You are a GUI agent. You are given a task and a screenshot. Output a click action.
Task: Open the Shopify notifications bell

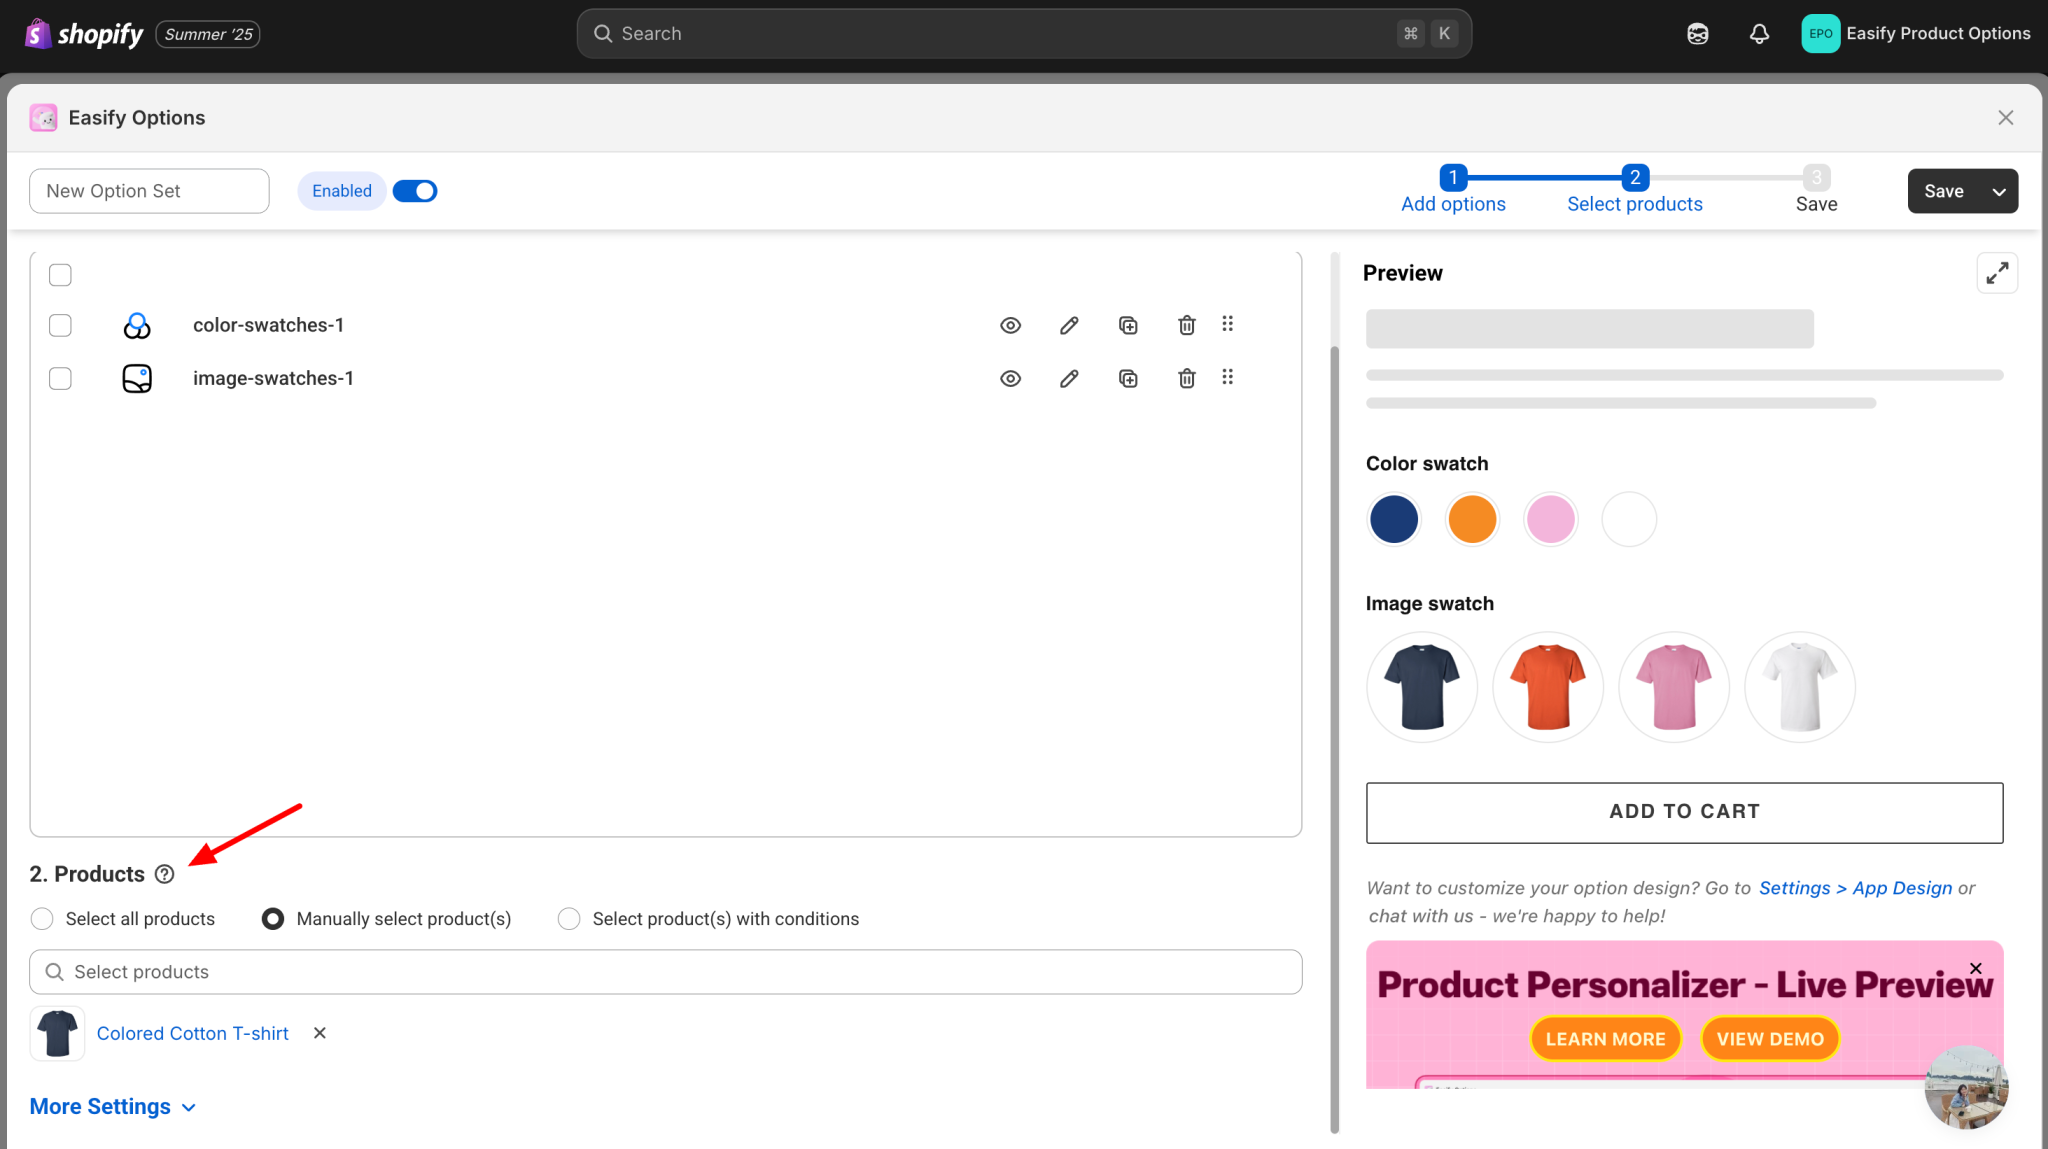(1759, 34)
